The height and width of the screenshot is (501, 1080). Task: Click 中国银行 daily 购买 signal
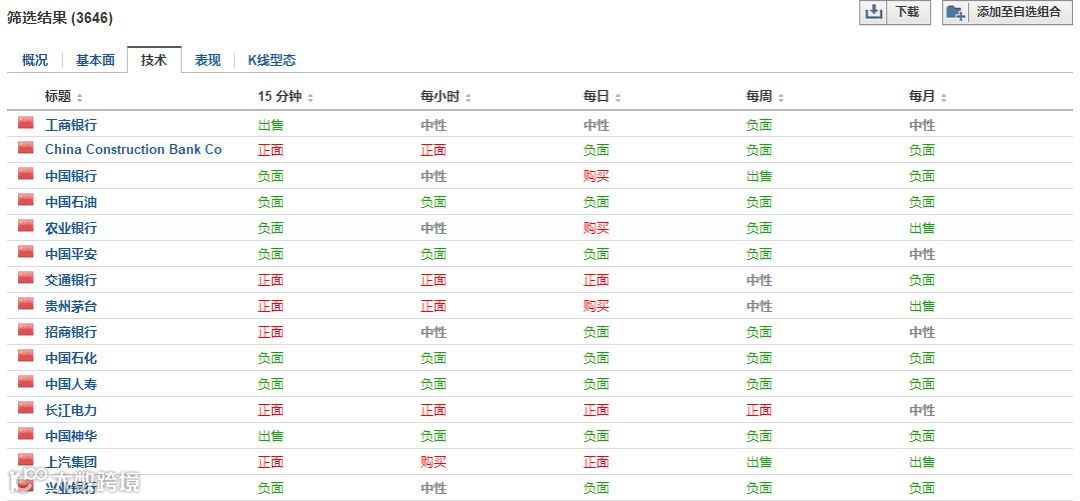point(596,176)
